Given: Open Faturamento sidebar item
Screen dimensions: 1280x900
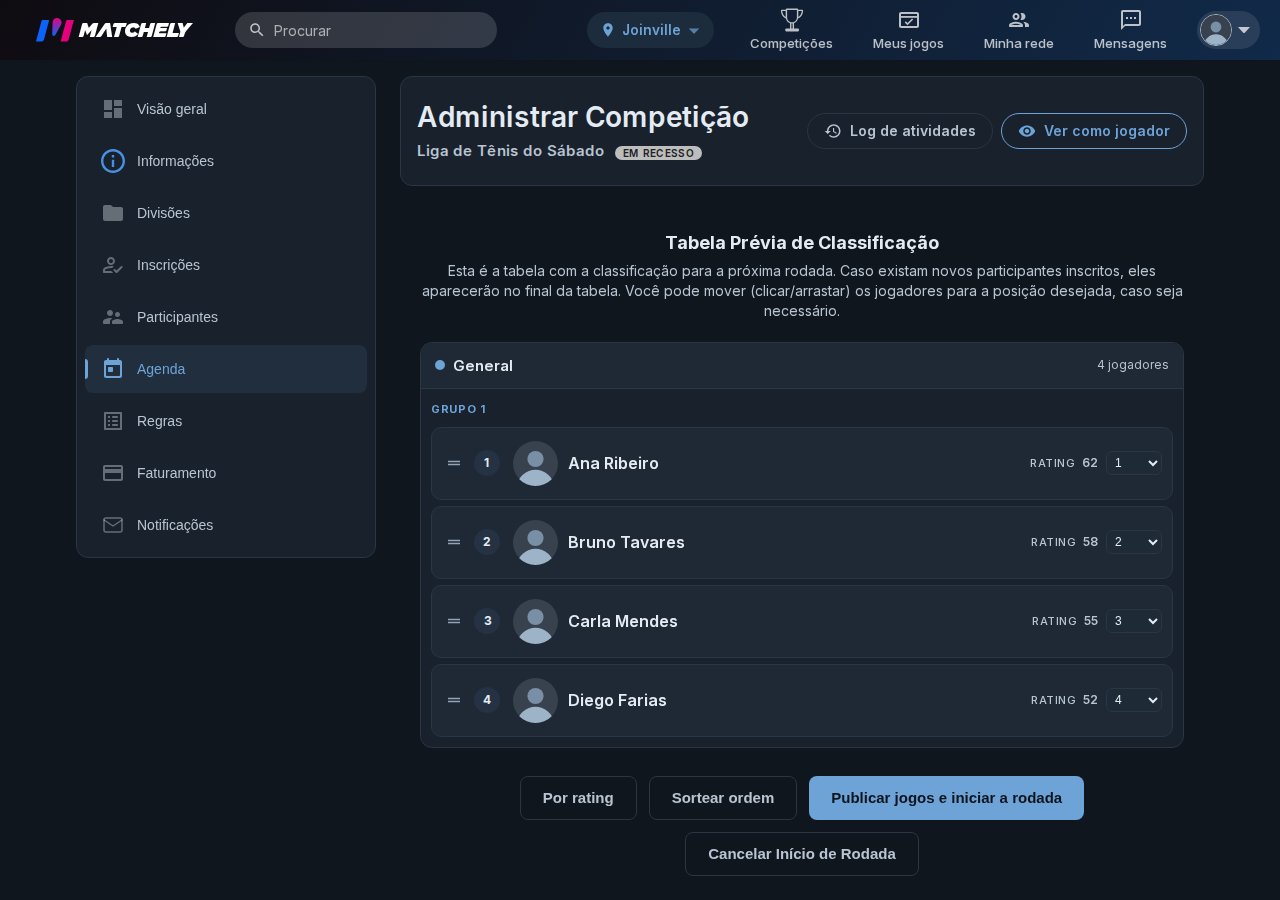Looking at the screenshot, I should pos(226,473).
